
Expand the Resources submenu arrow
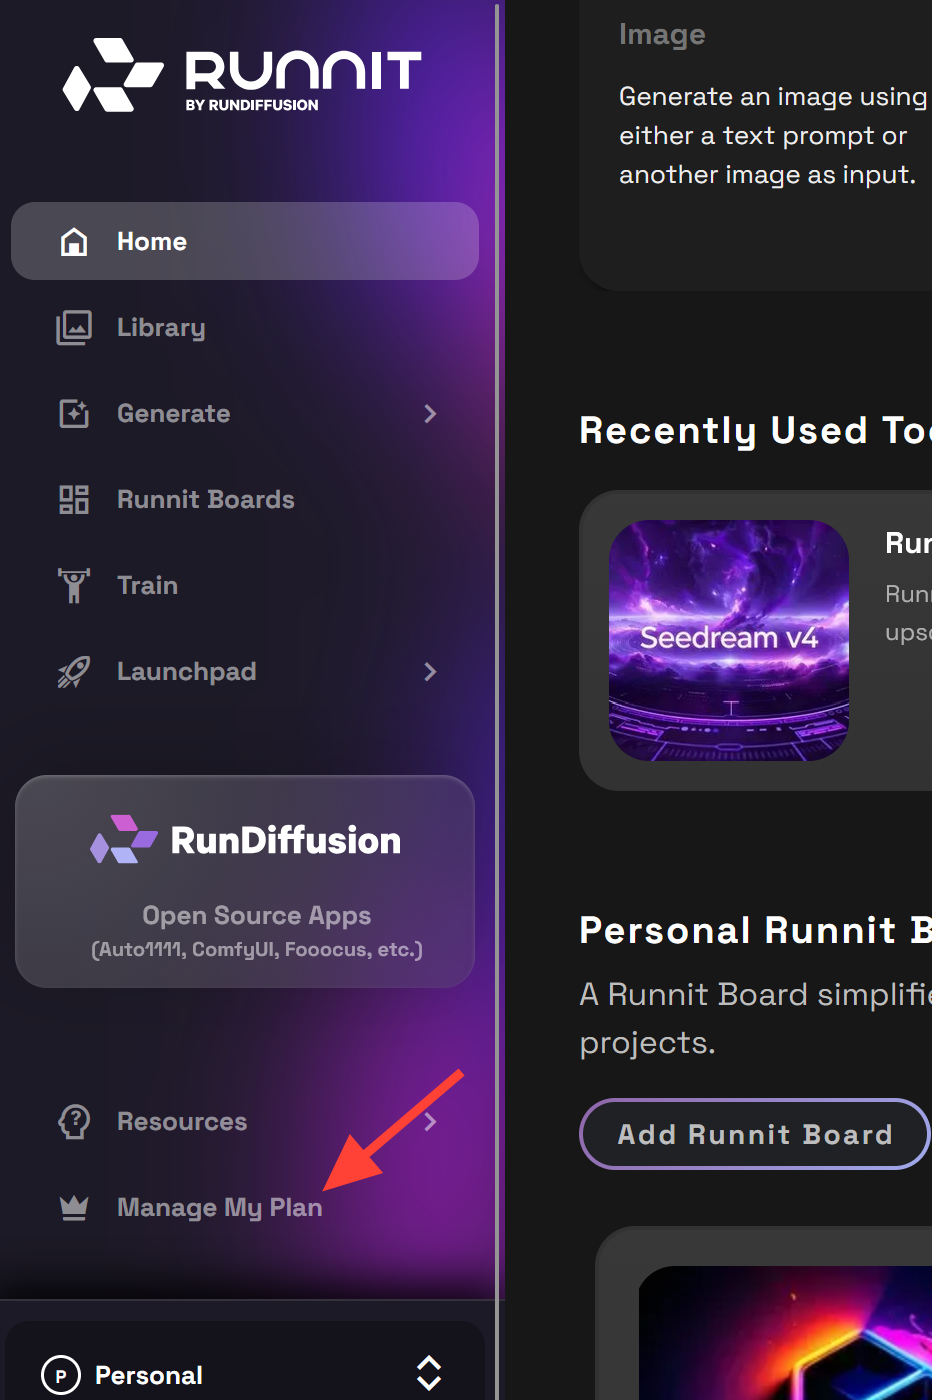(430, 1122)
